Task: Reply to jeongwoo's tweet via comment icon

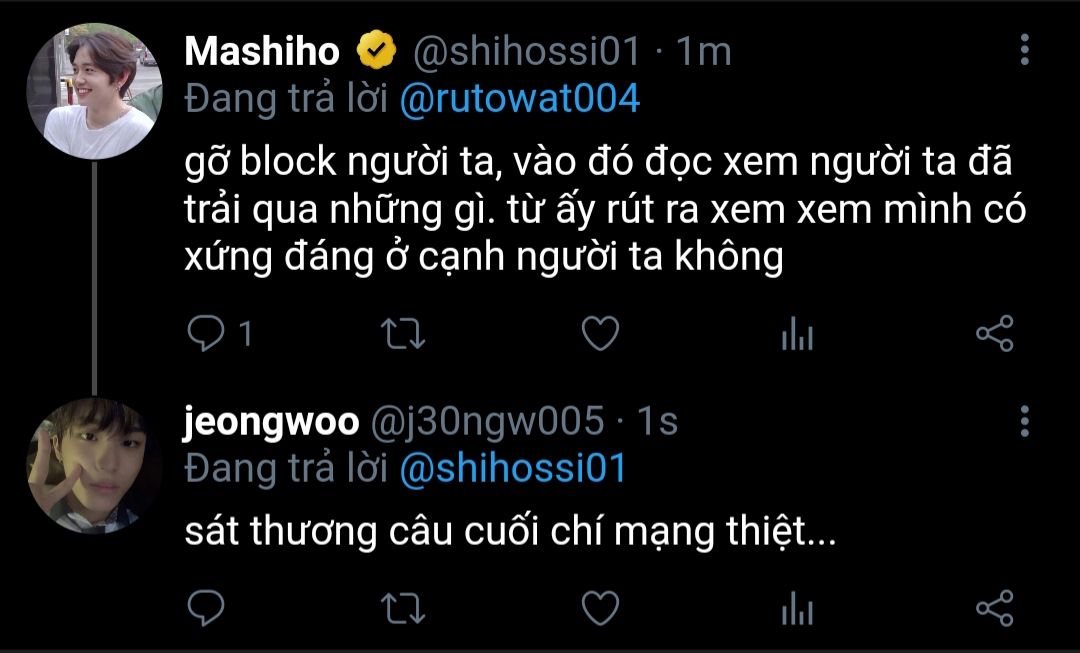Action: pos(206,608)
